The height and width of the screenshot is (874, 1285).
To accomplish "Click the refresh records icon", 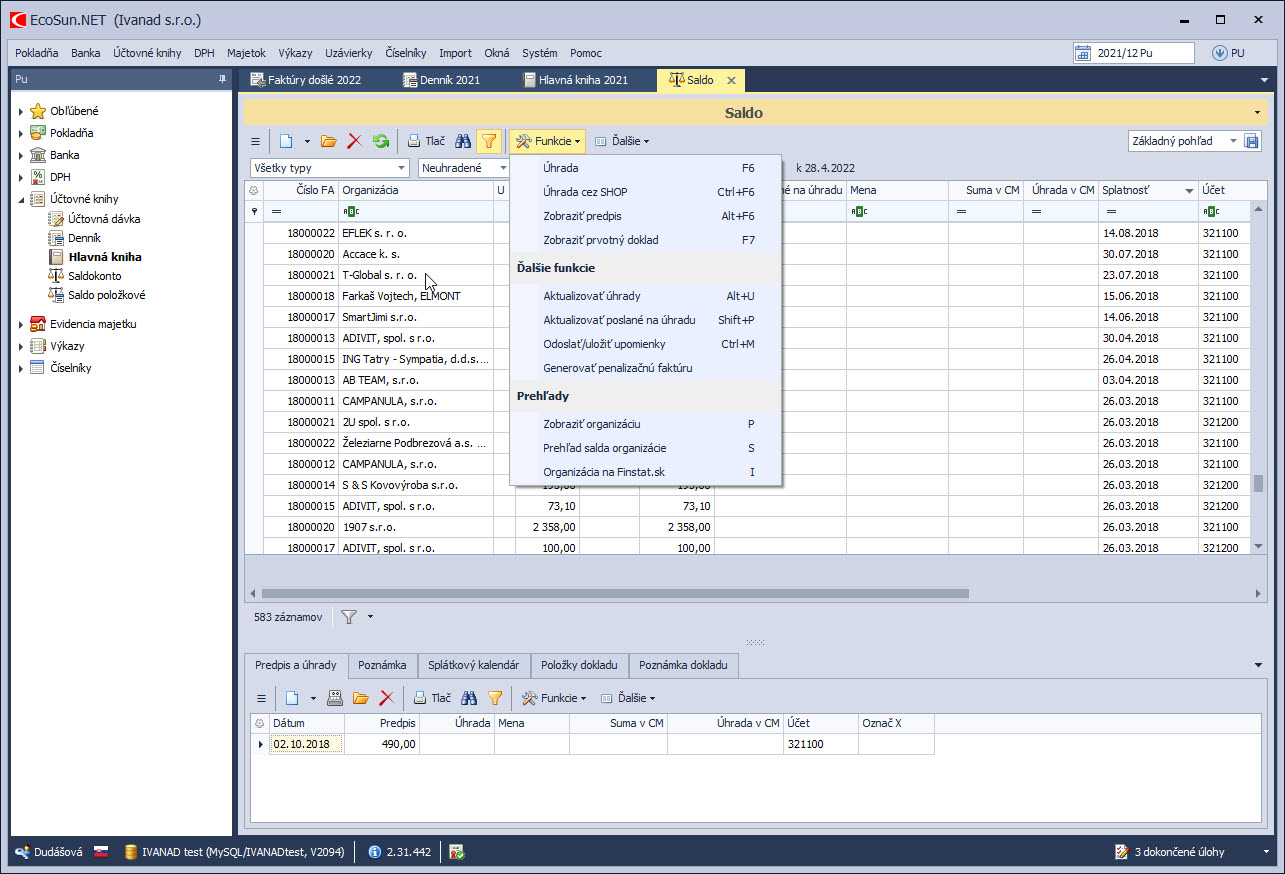I will click(x=380, y=140).
